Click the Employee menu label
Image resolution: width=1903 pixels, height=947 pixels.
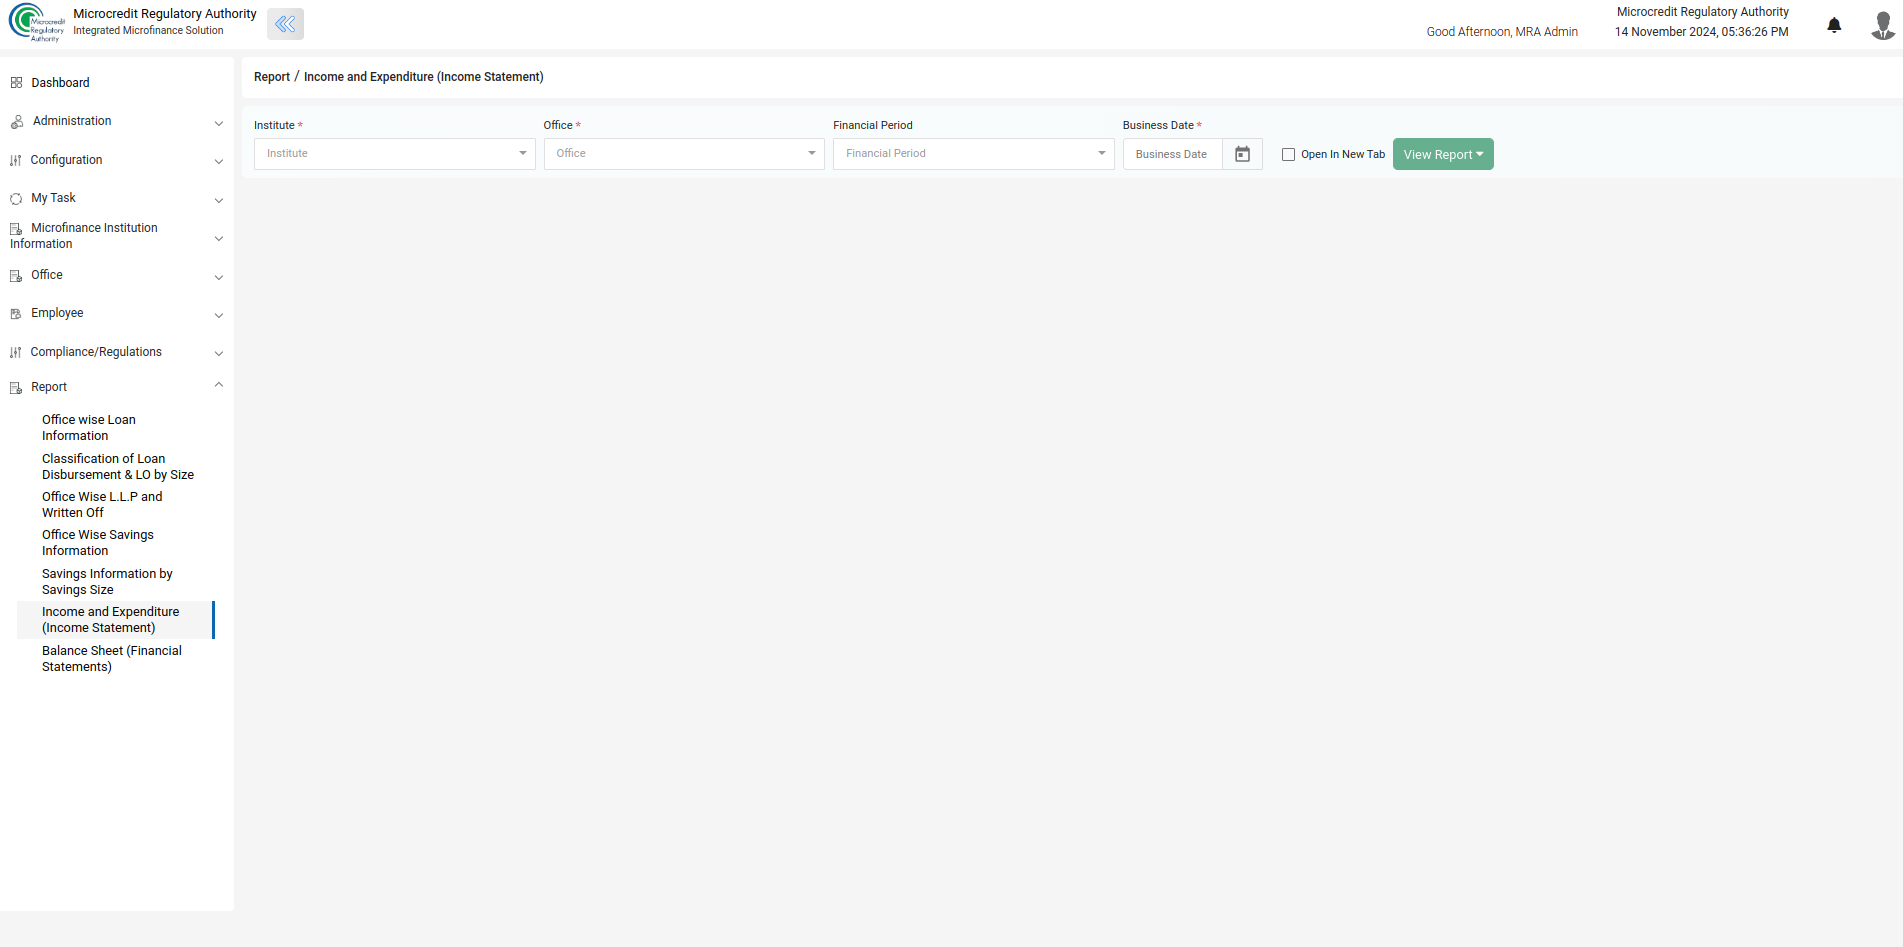click(57, 313)
